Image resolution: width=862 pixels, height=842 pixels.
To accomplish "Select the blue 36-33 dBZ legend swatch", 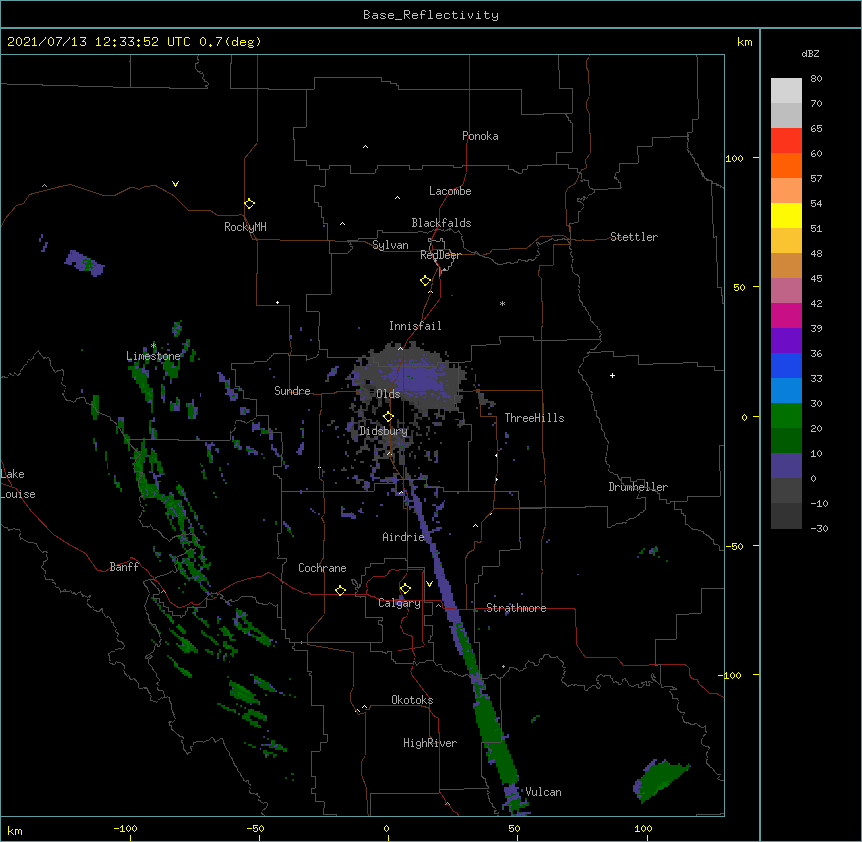I will 786,365.
